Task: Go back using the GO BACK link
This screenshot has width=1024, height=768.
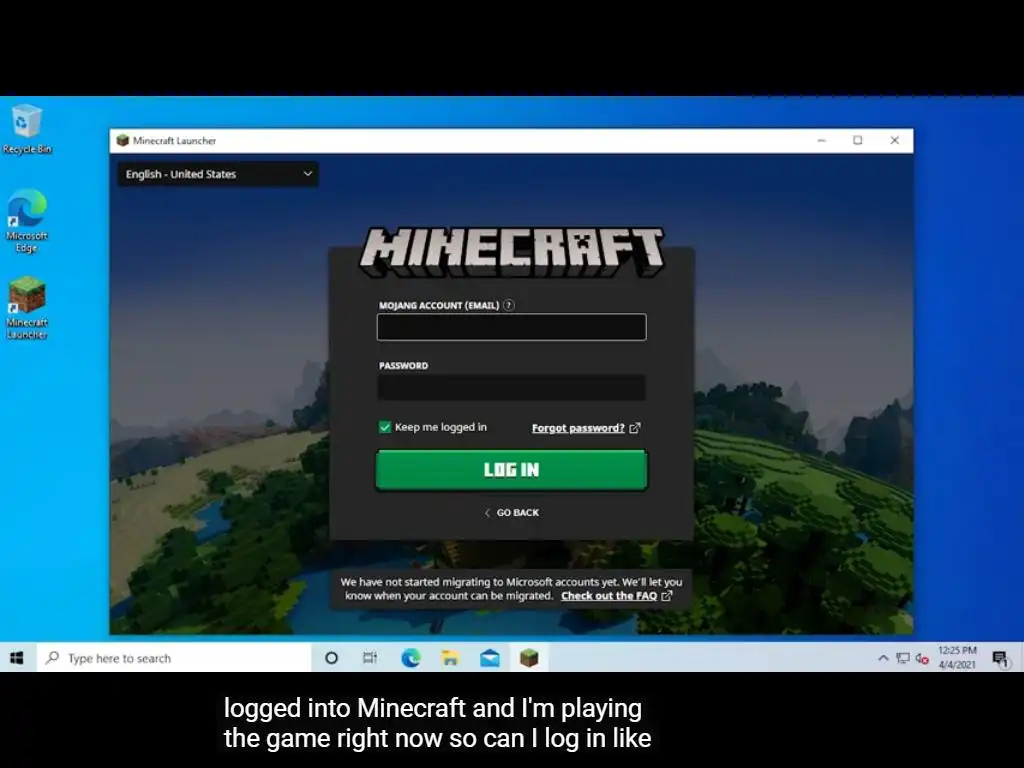Action: [512, 513]
